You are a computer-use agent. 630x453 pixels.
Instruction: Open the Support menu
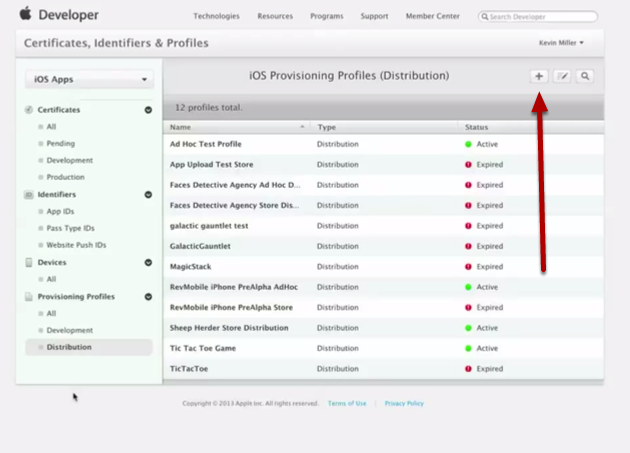coord(374,16)
